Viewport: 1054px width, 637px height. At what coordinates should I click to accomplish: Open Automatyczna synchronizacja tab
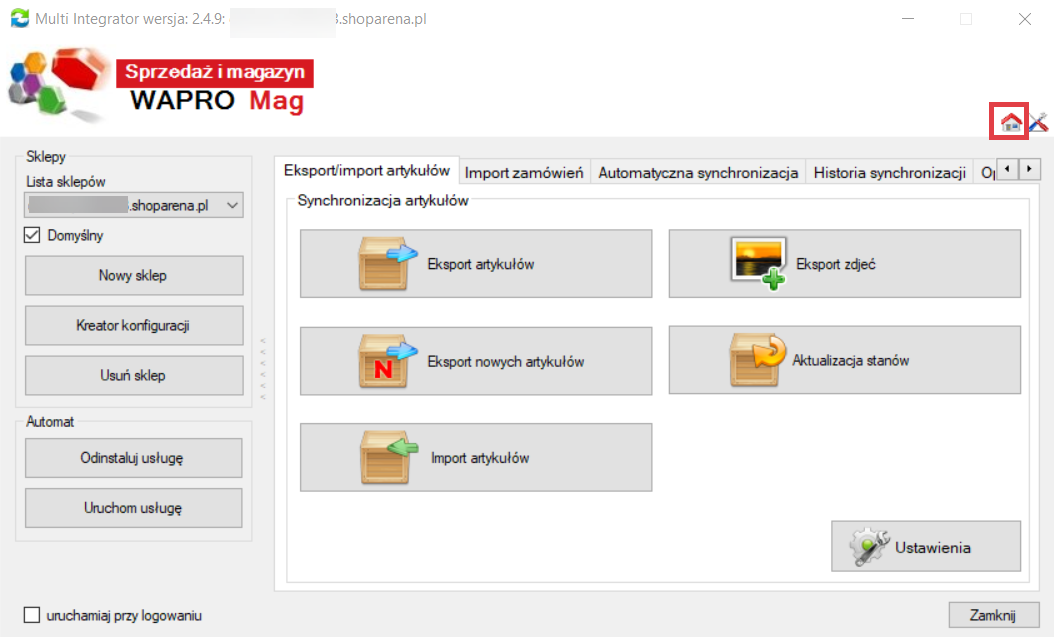(x=698, y=172)
